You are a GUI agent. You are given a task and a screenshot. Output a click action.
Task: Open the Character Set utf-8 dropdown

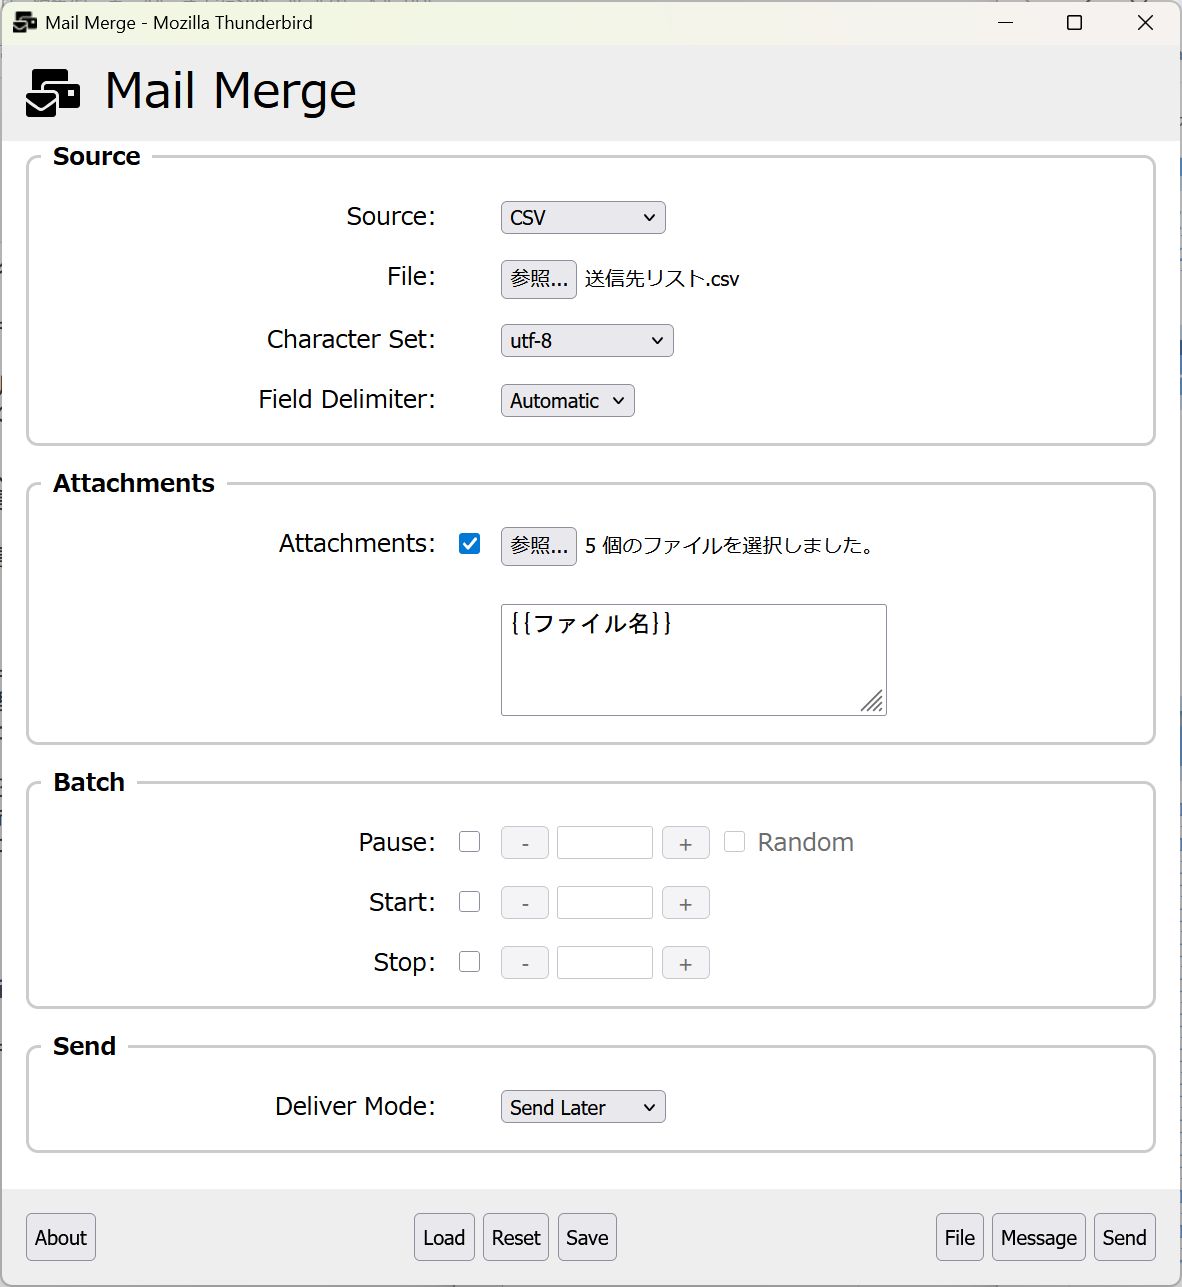[x=587, y=341]
